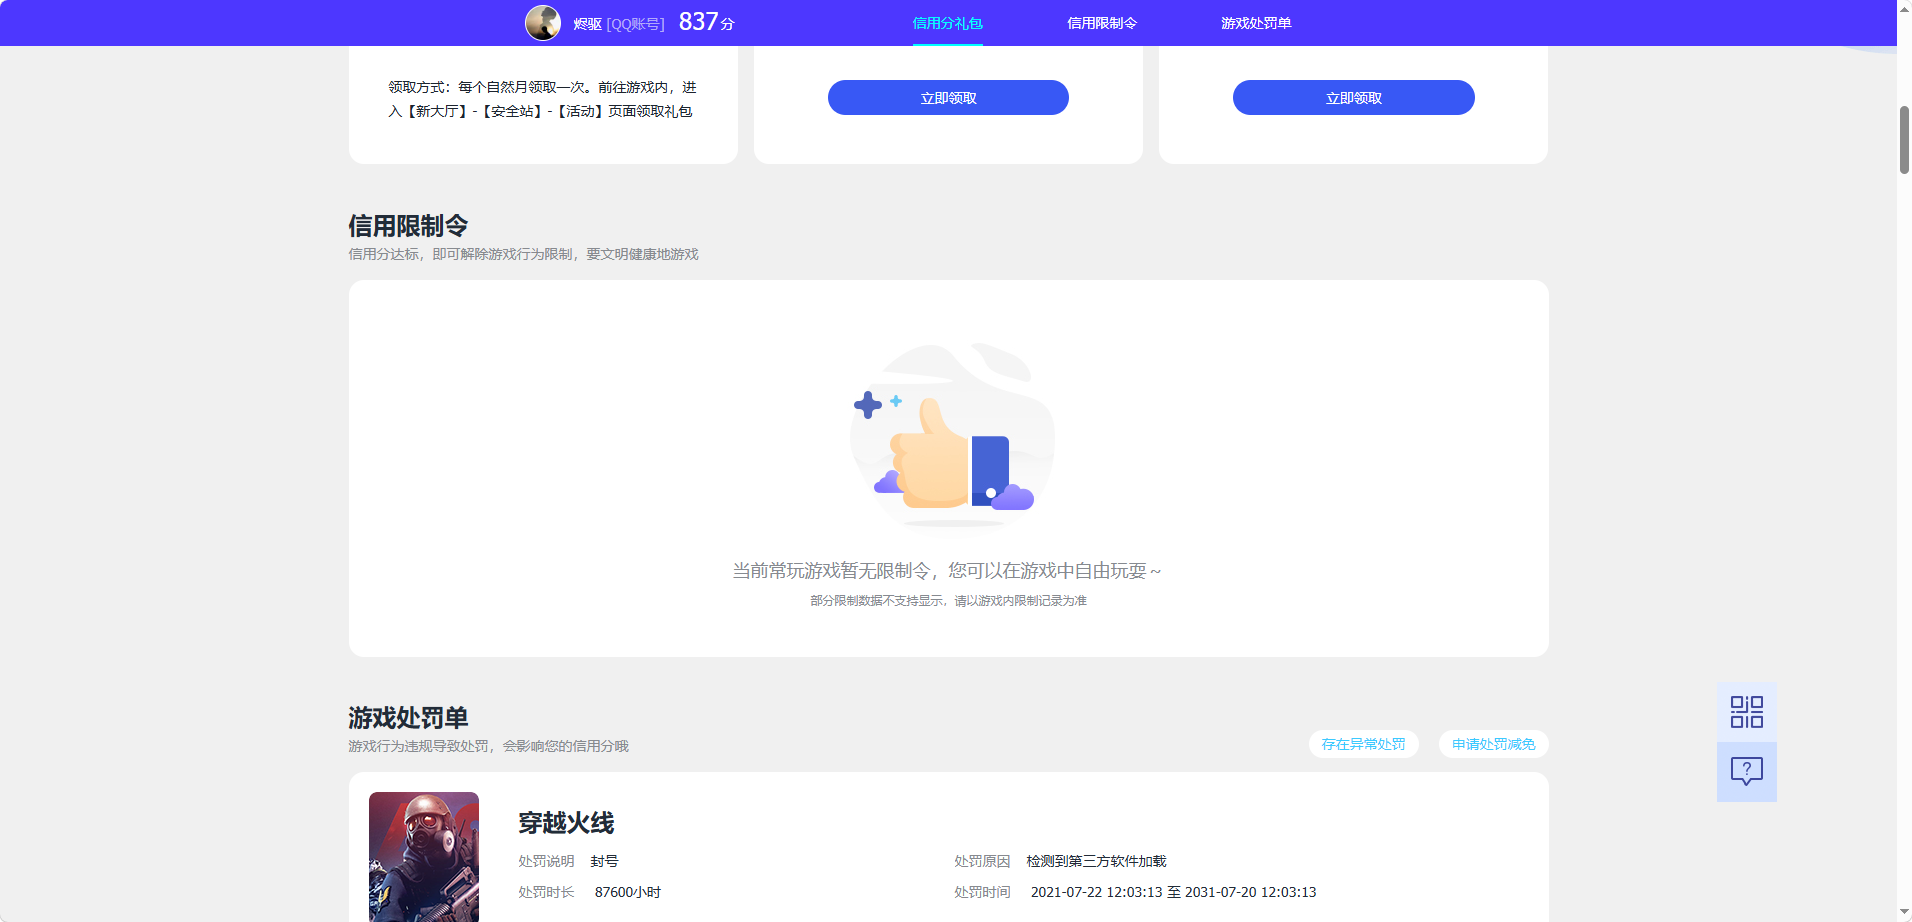Image resolution: width=1912 pixels, height=922 pixels.
Task: Click scrollbar up arrow
Action: tap(1904, 8)
